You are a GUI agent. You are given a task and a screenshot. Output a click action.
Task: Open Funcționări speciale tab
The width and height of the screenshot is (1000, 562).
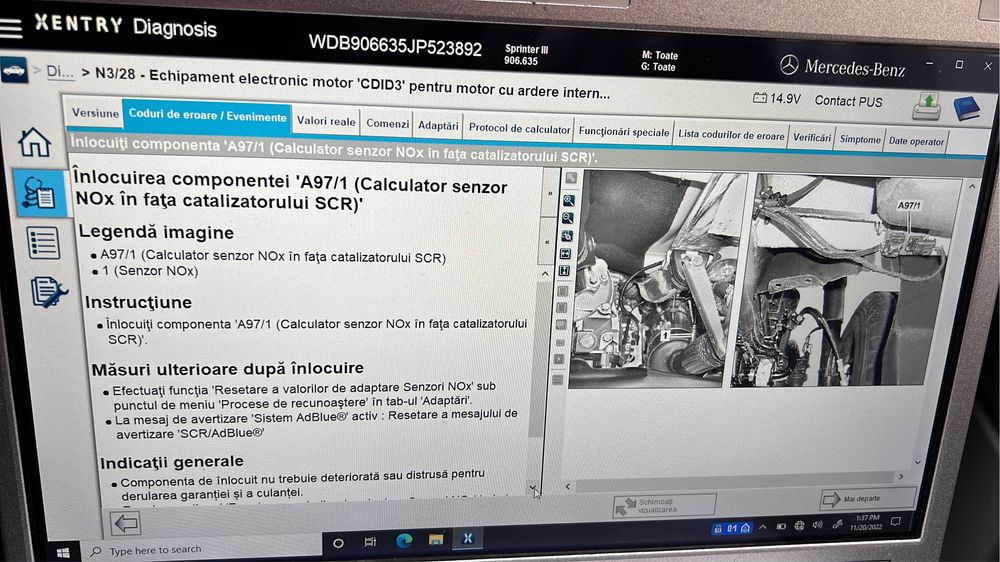624,132
